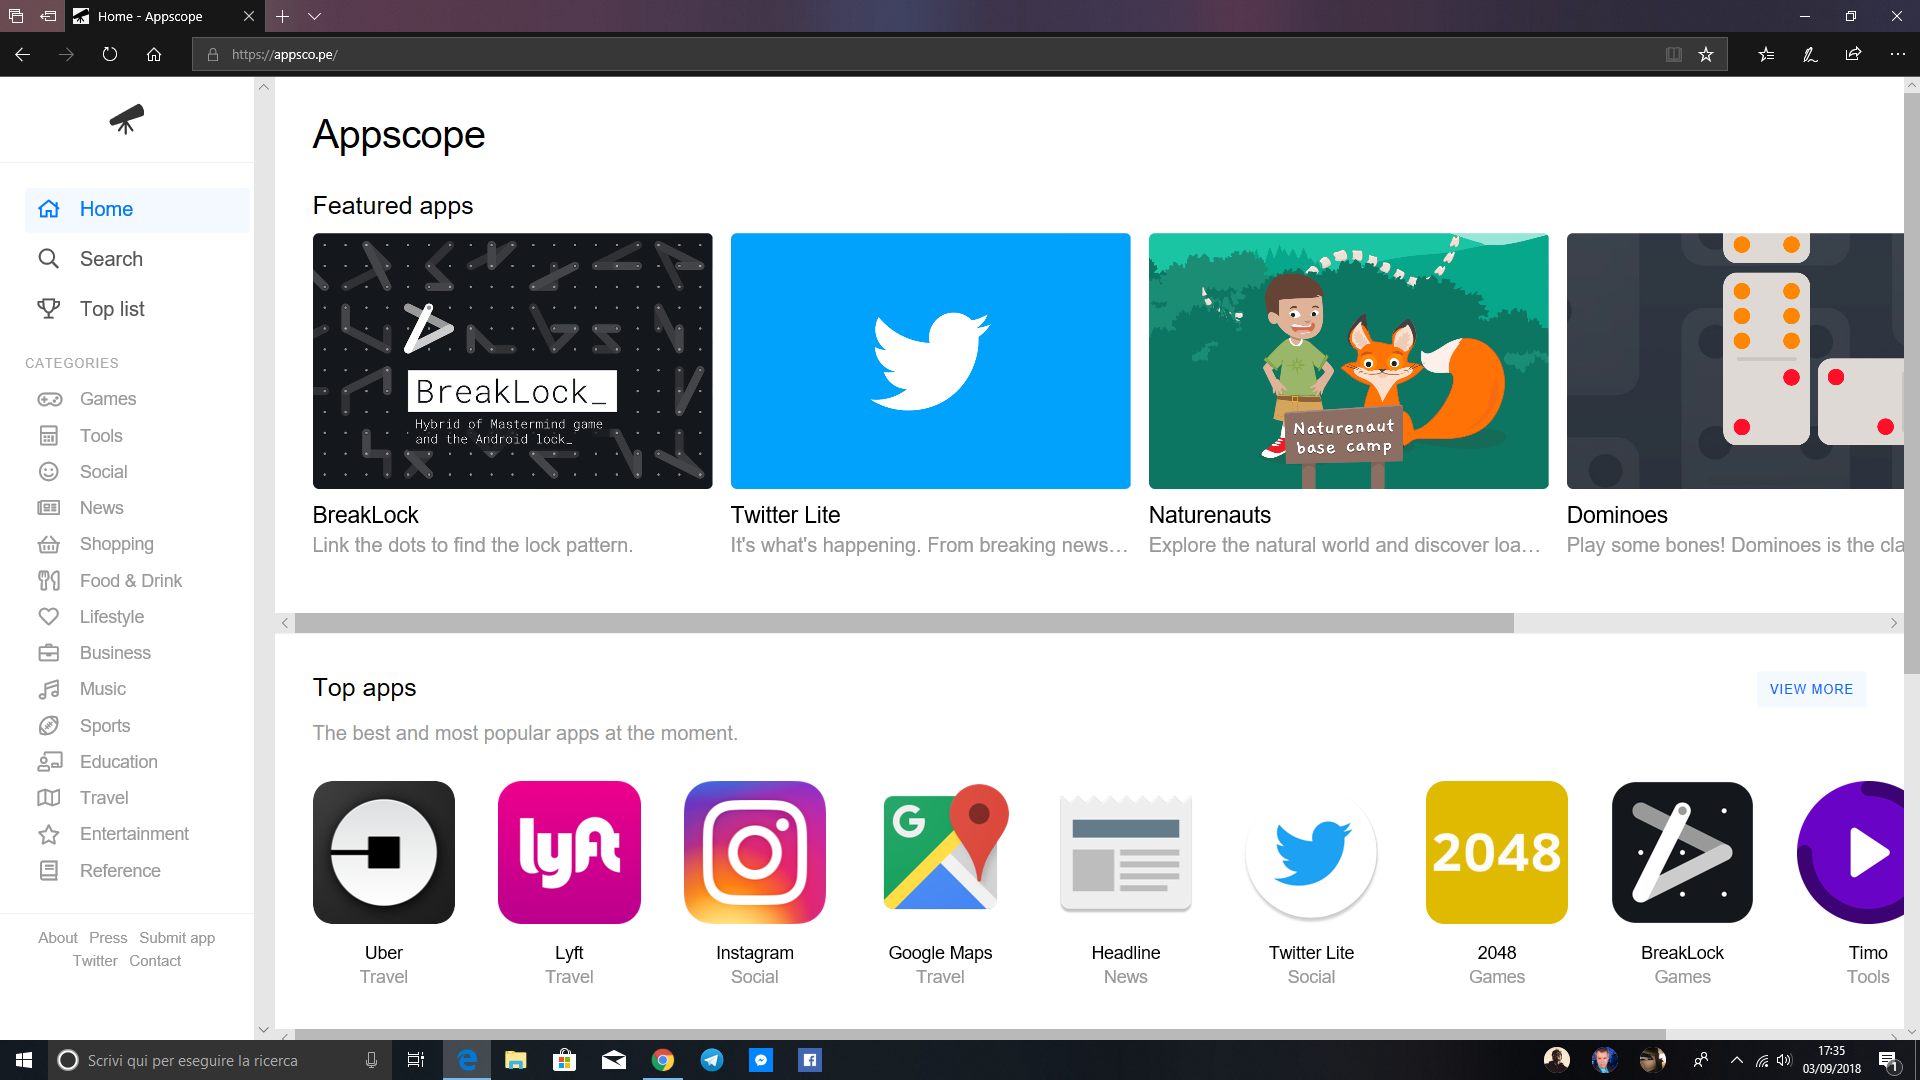This screenshot has width=1920, height=1080.
Task: Open the Twitter footer link
Action: (95, 961)
